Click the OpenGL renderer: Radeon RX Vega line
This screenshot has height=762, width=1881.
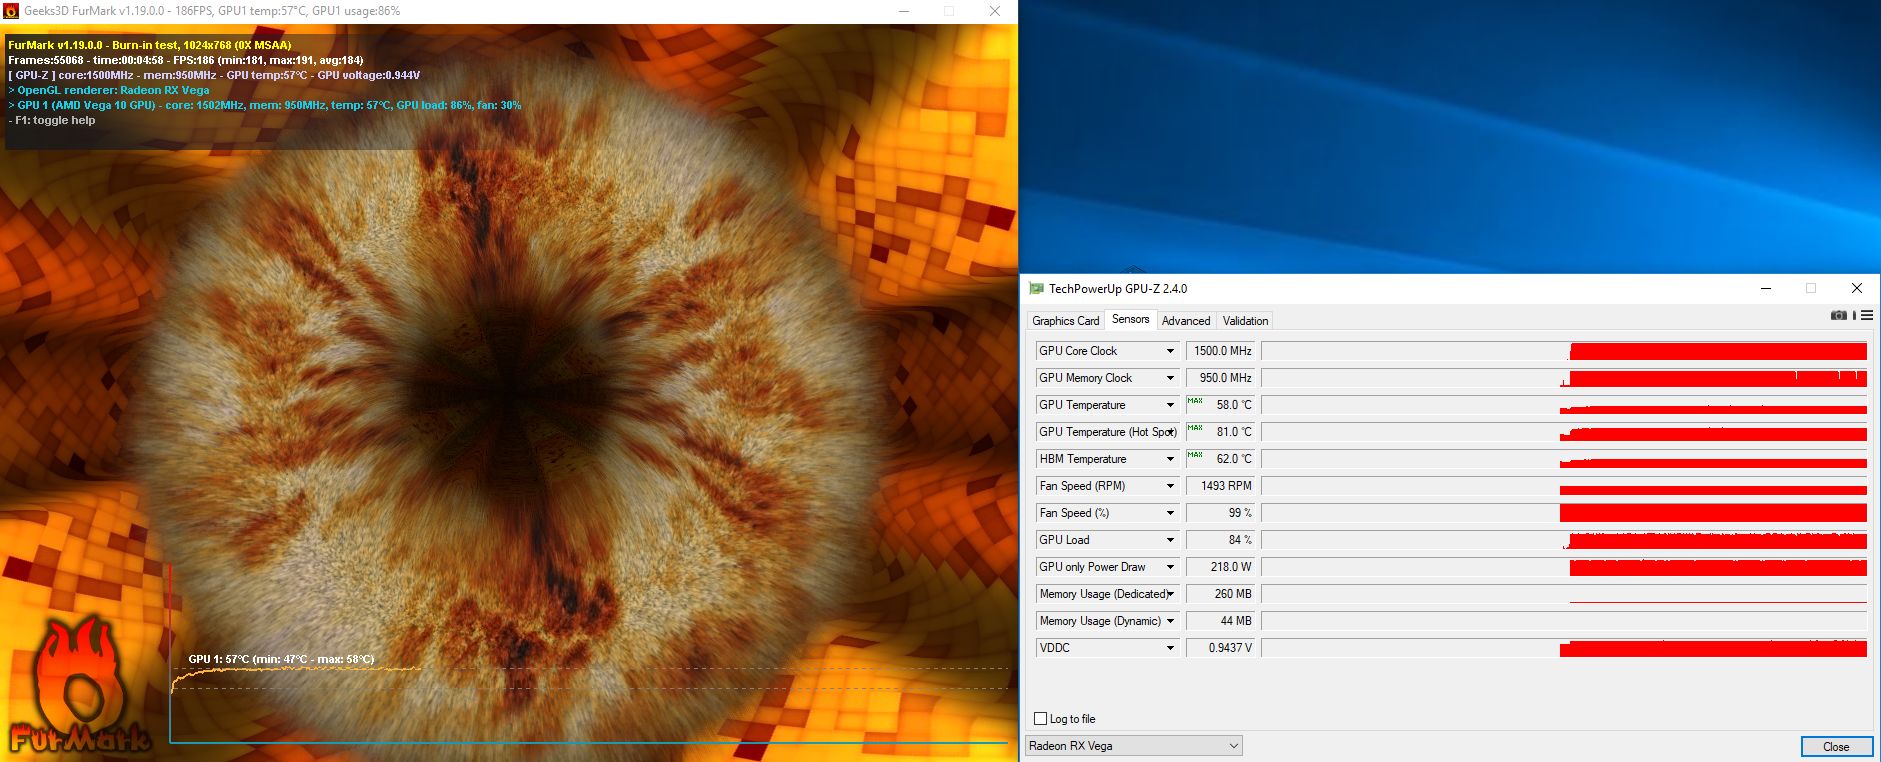coord(109,90)
